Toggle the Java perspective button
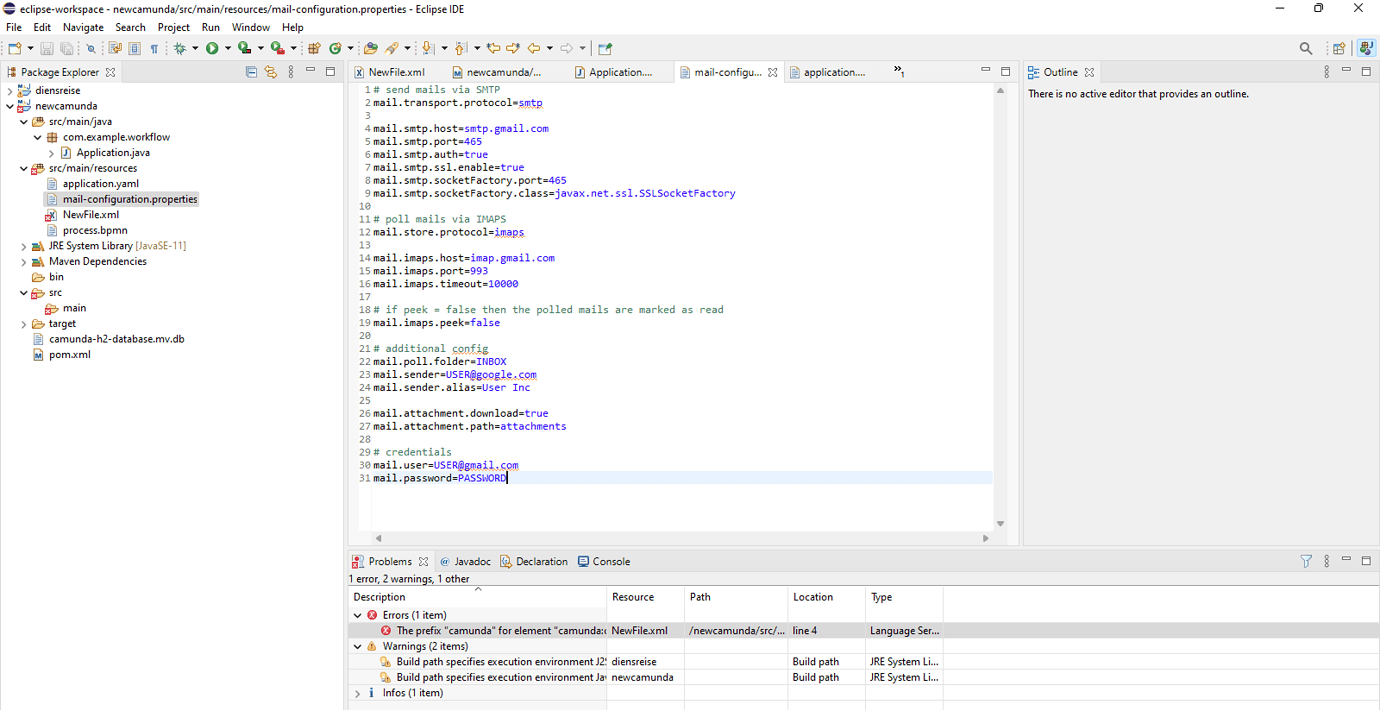Screen dimensions: 1380x710 click(1366, 48)
